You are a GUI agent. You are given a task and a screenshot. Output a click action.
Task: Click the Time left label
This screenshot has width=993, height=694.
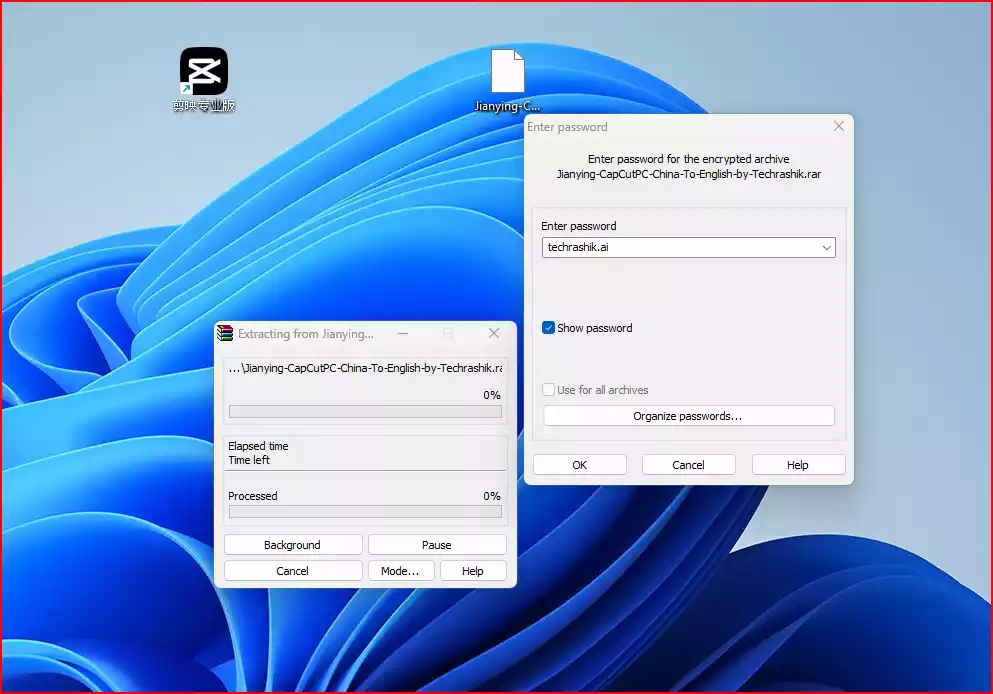point(249,460)
